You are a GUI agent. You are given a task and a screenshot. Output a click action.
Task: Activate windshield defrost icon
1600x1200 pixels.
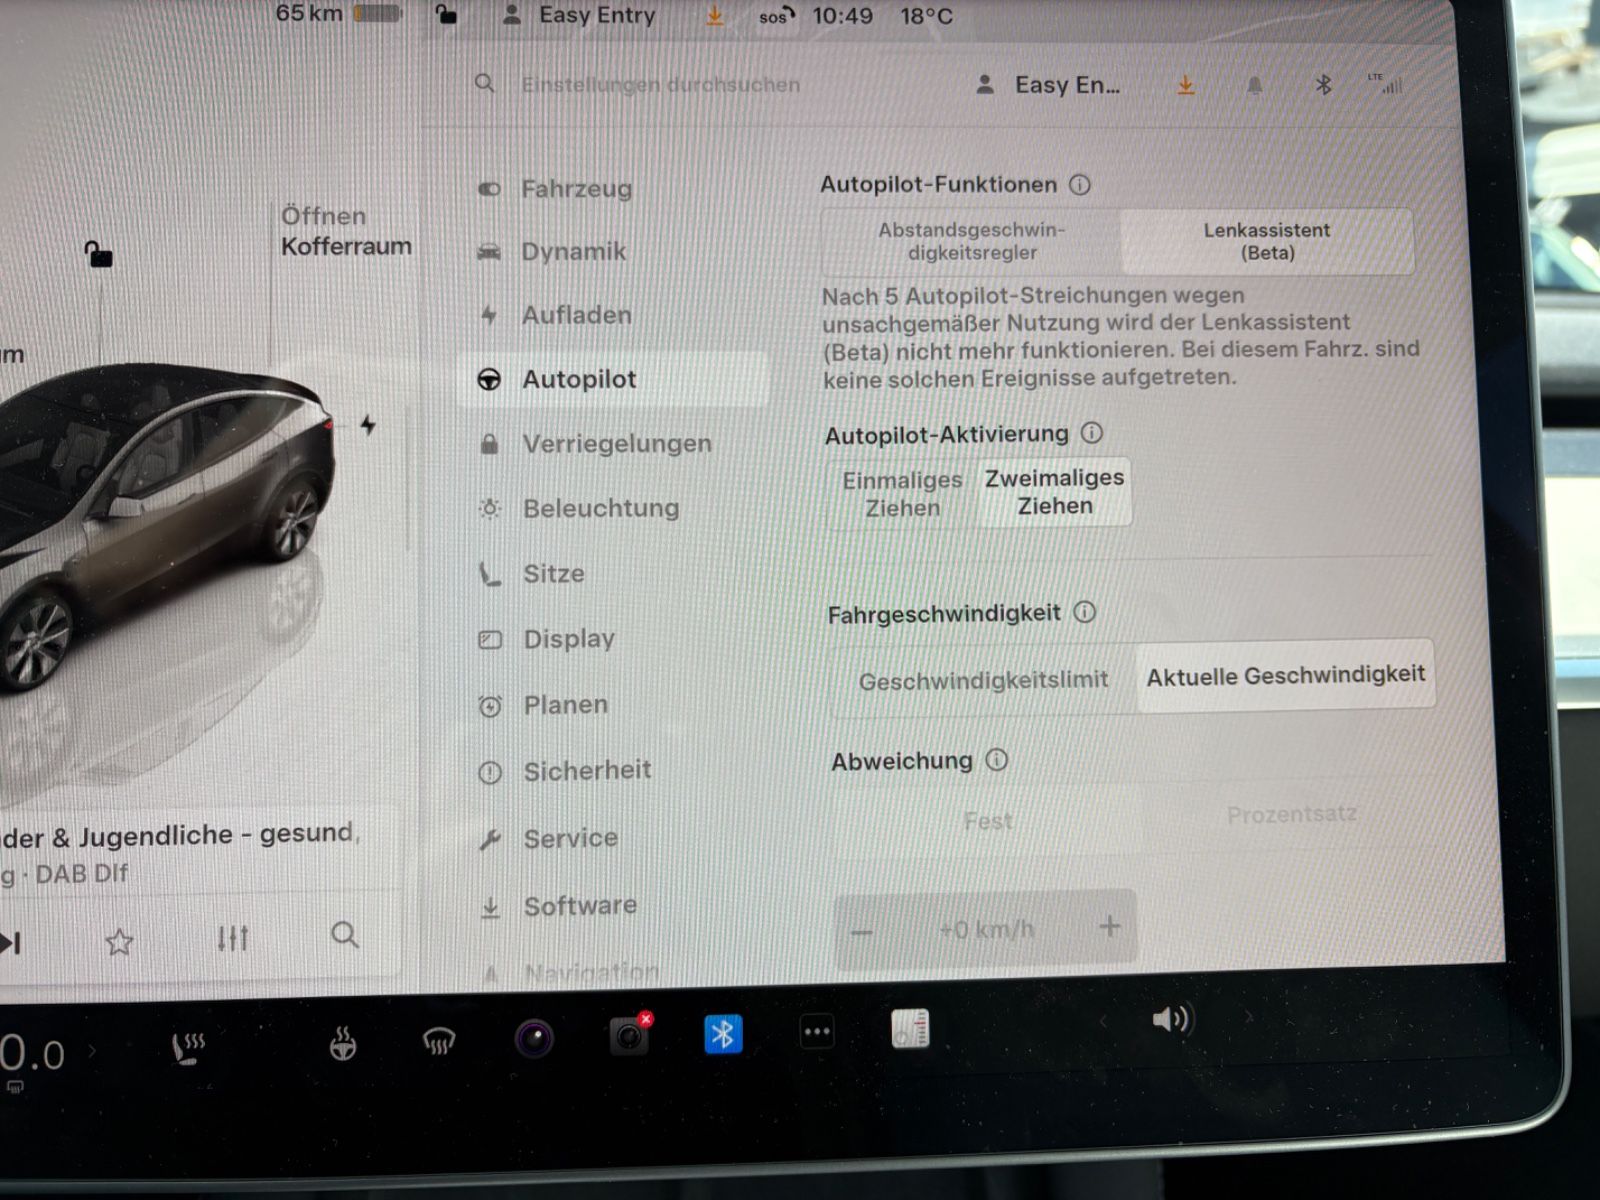[438, 1042]
